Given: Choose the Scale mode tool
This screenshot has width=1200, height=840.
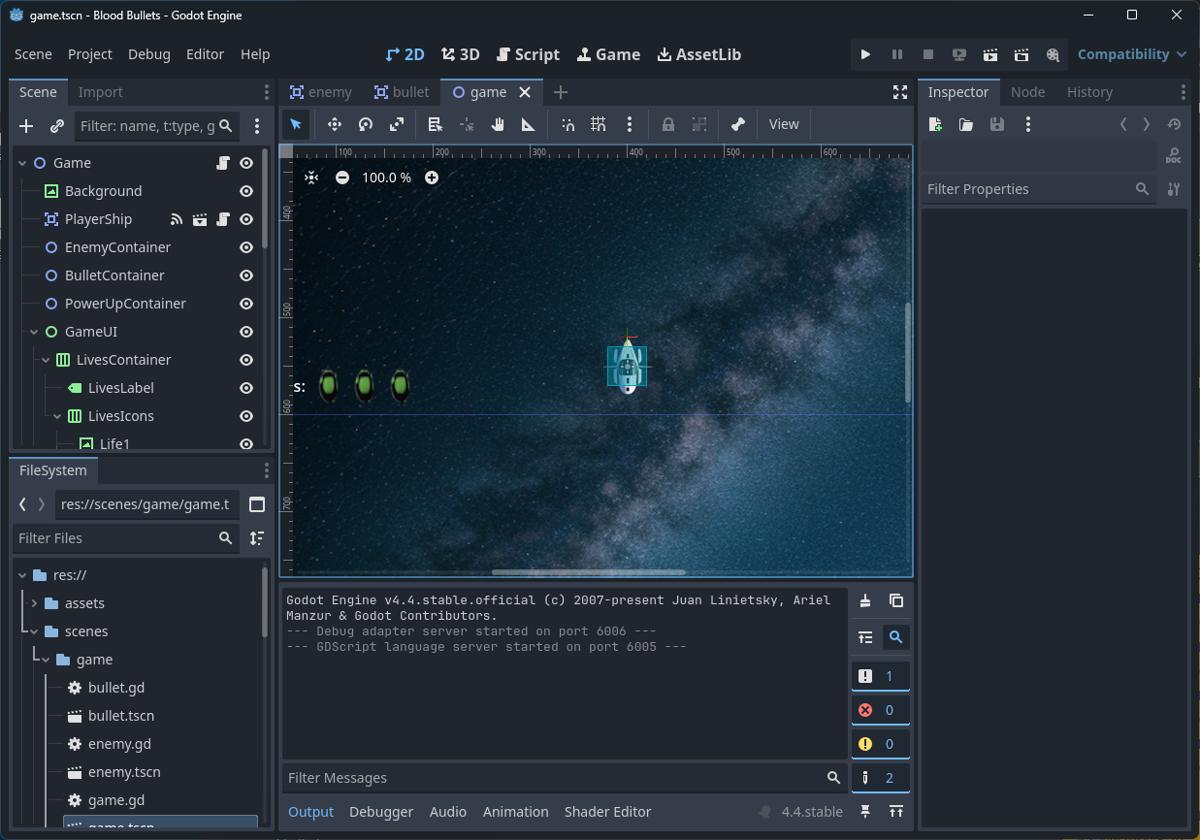Looking at the screenshot, I should click(x=397, y=124).
